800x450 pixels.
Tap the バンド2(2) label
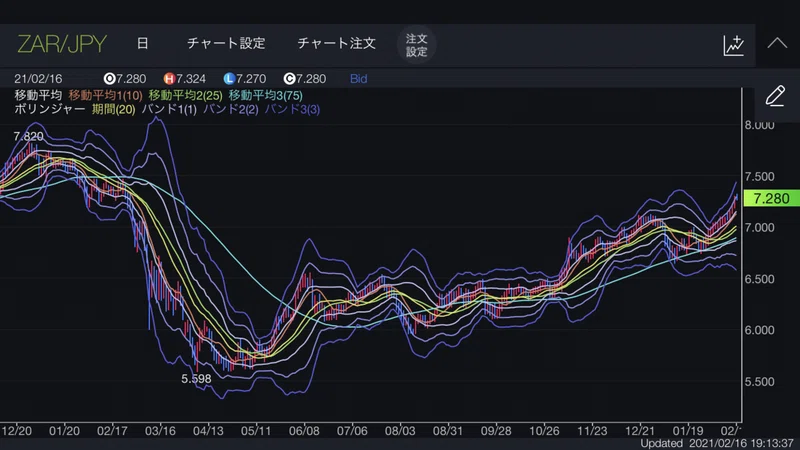point(231,109)
